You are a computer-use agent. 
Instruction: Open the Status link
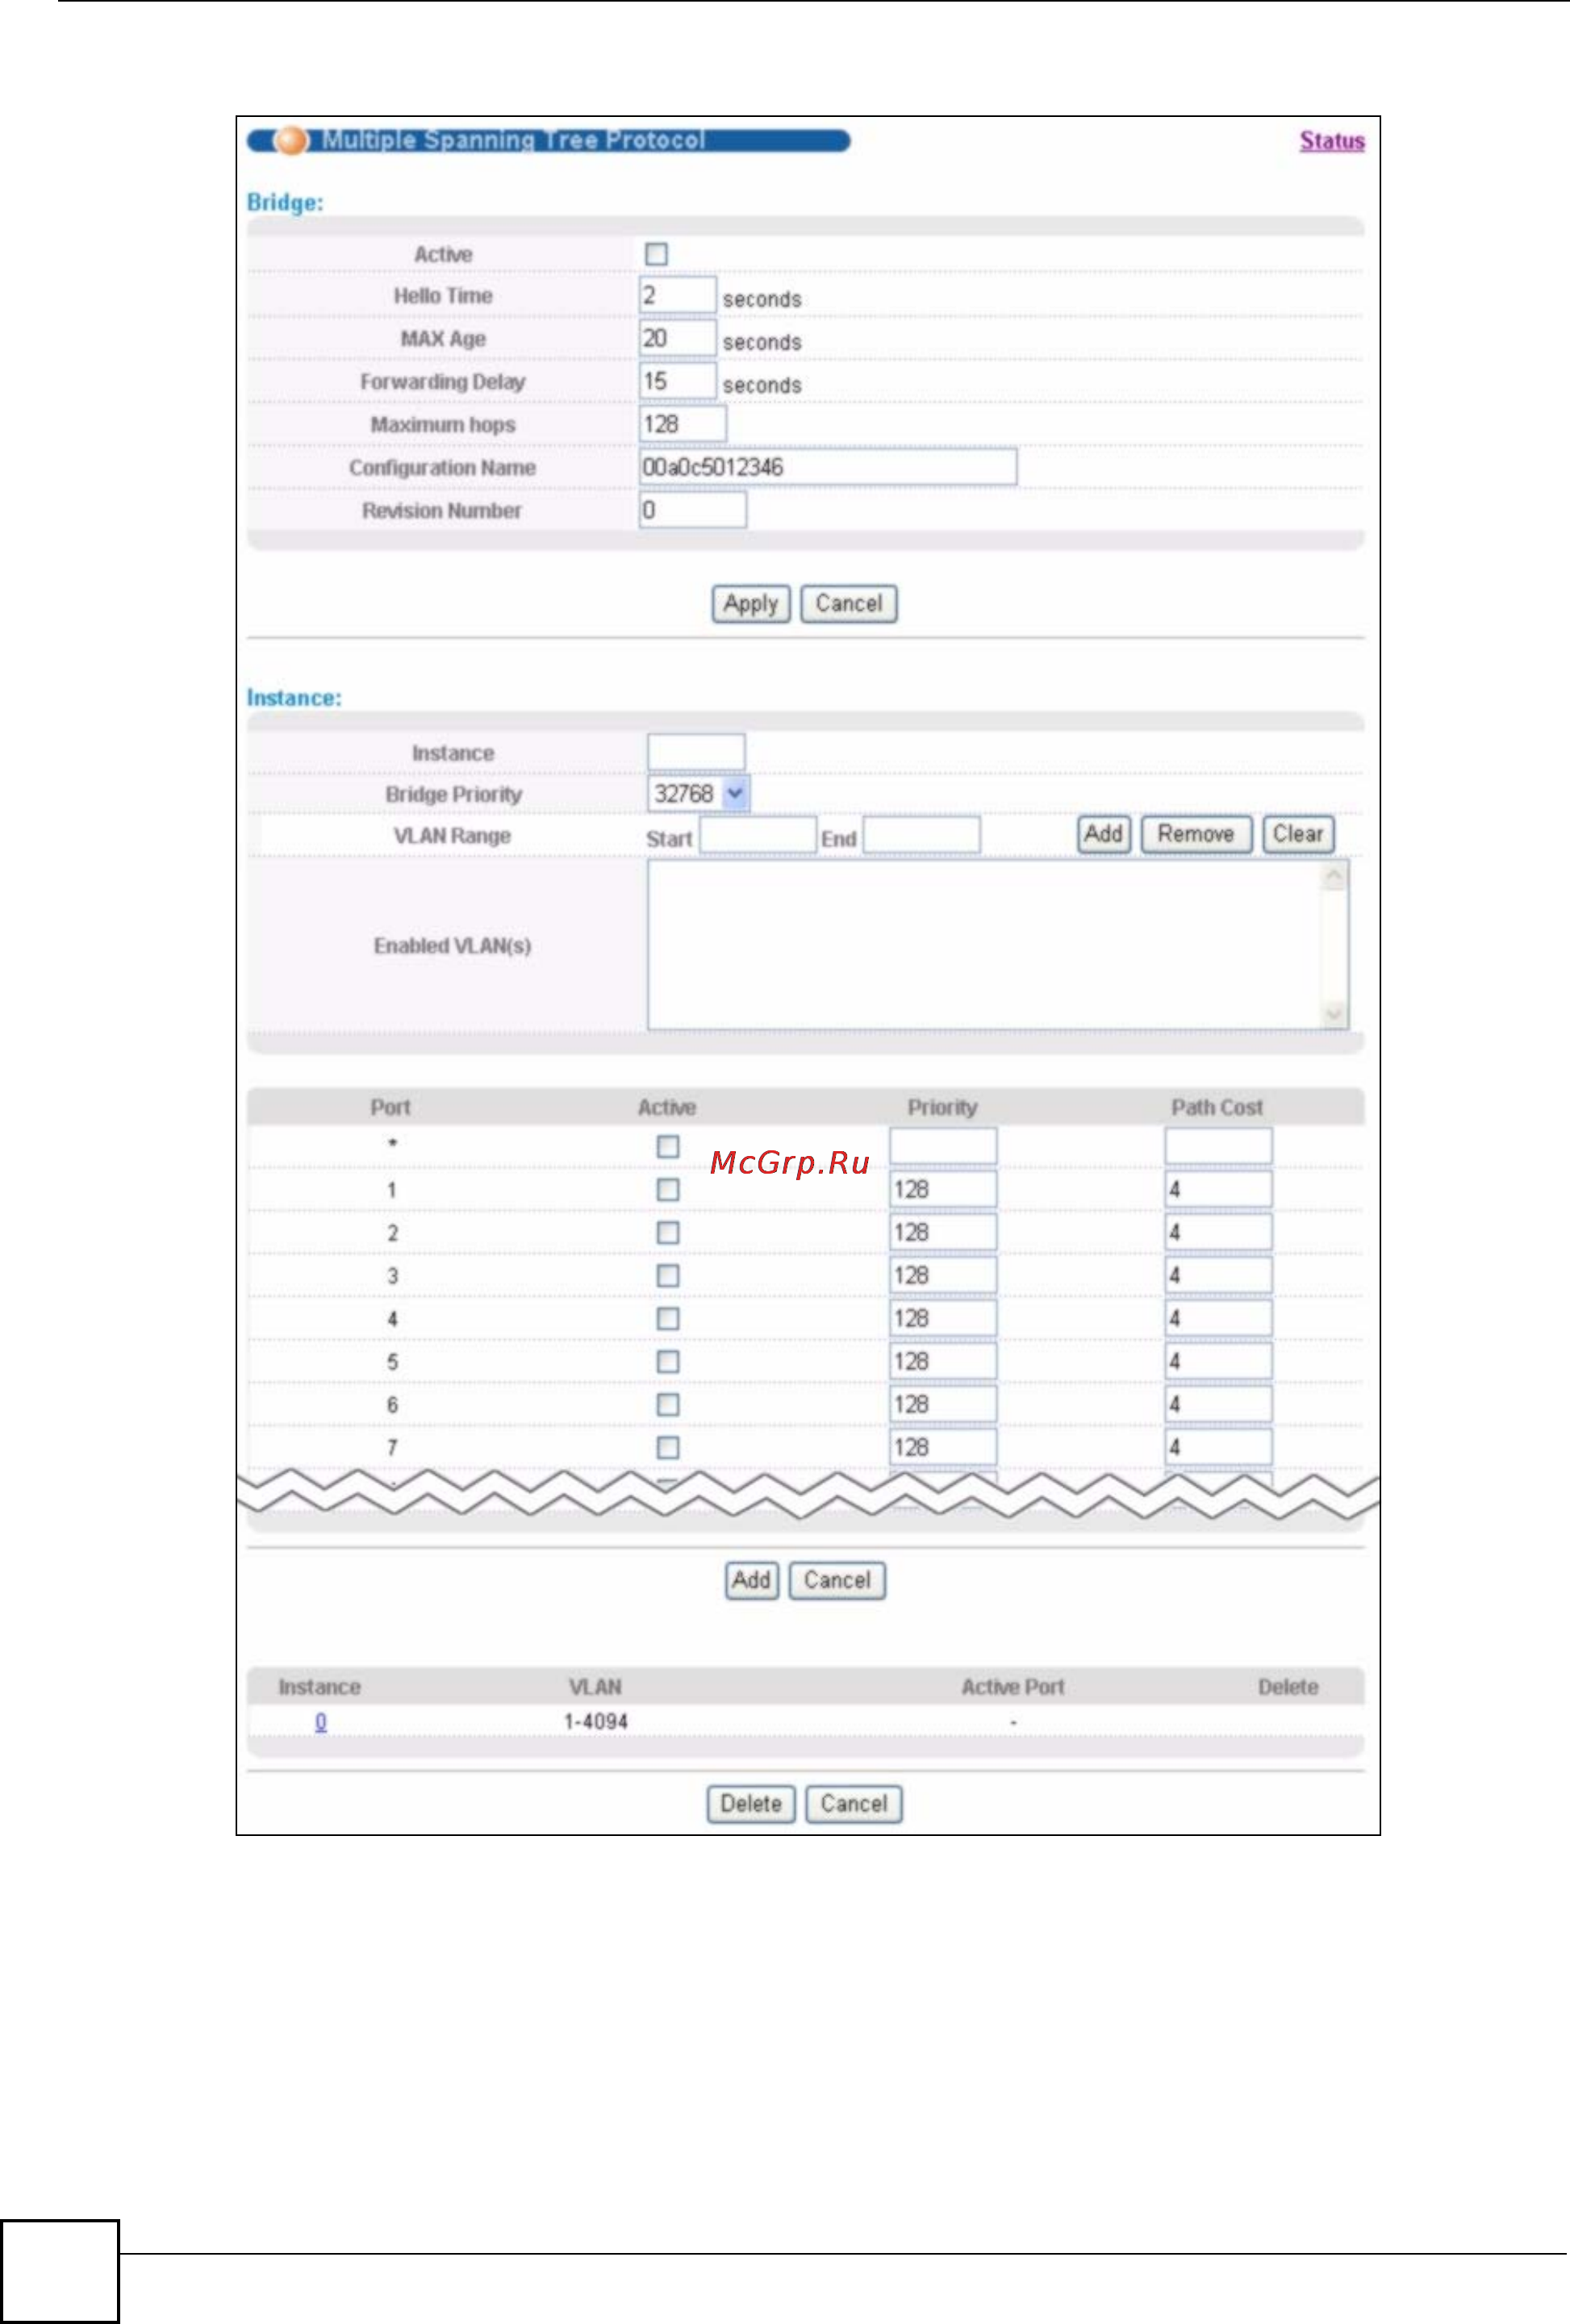[1331, 141]
